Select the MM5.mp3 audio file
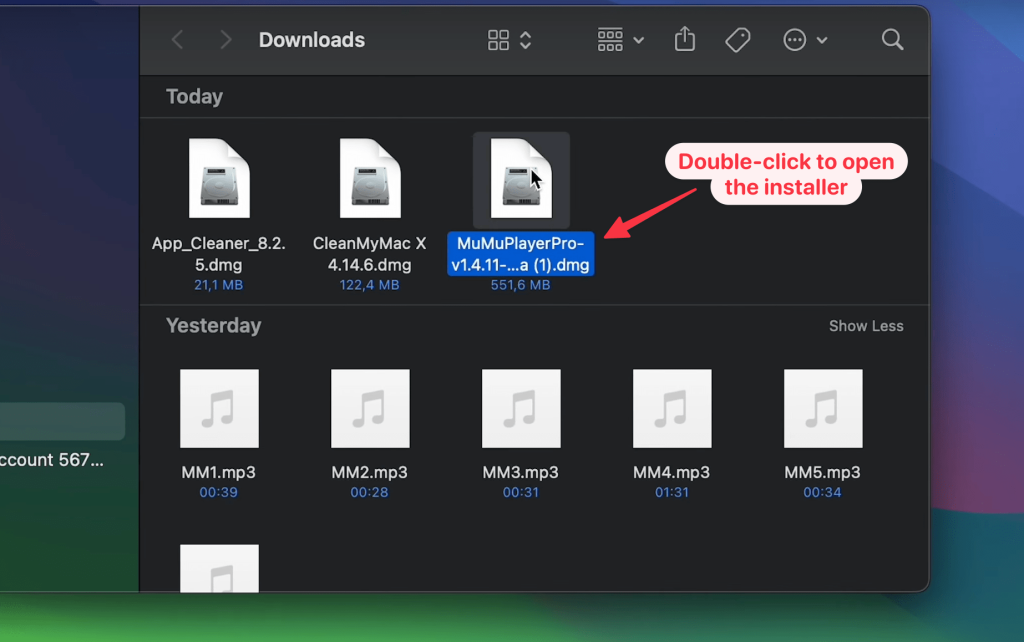 coord(822,408)
